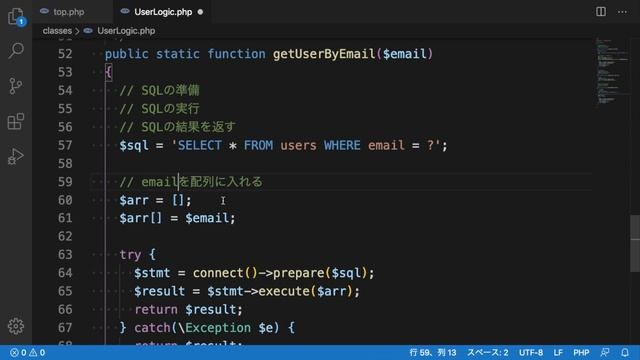Click the $arr = []; statement

click(x=155, y=200)
